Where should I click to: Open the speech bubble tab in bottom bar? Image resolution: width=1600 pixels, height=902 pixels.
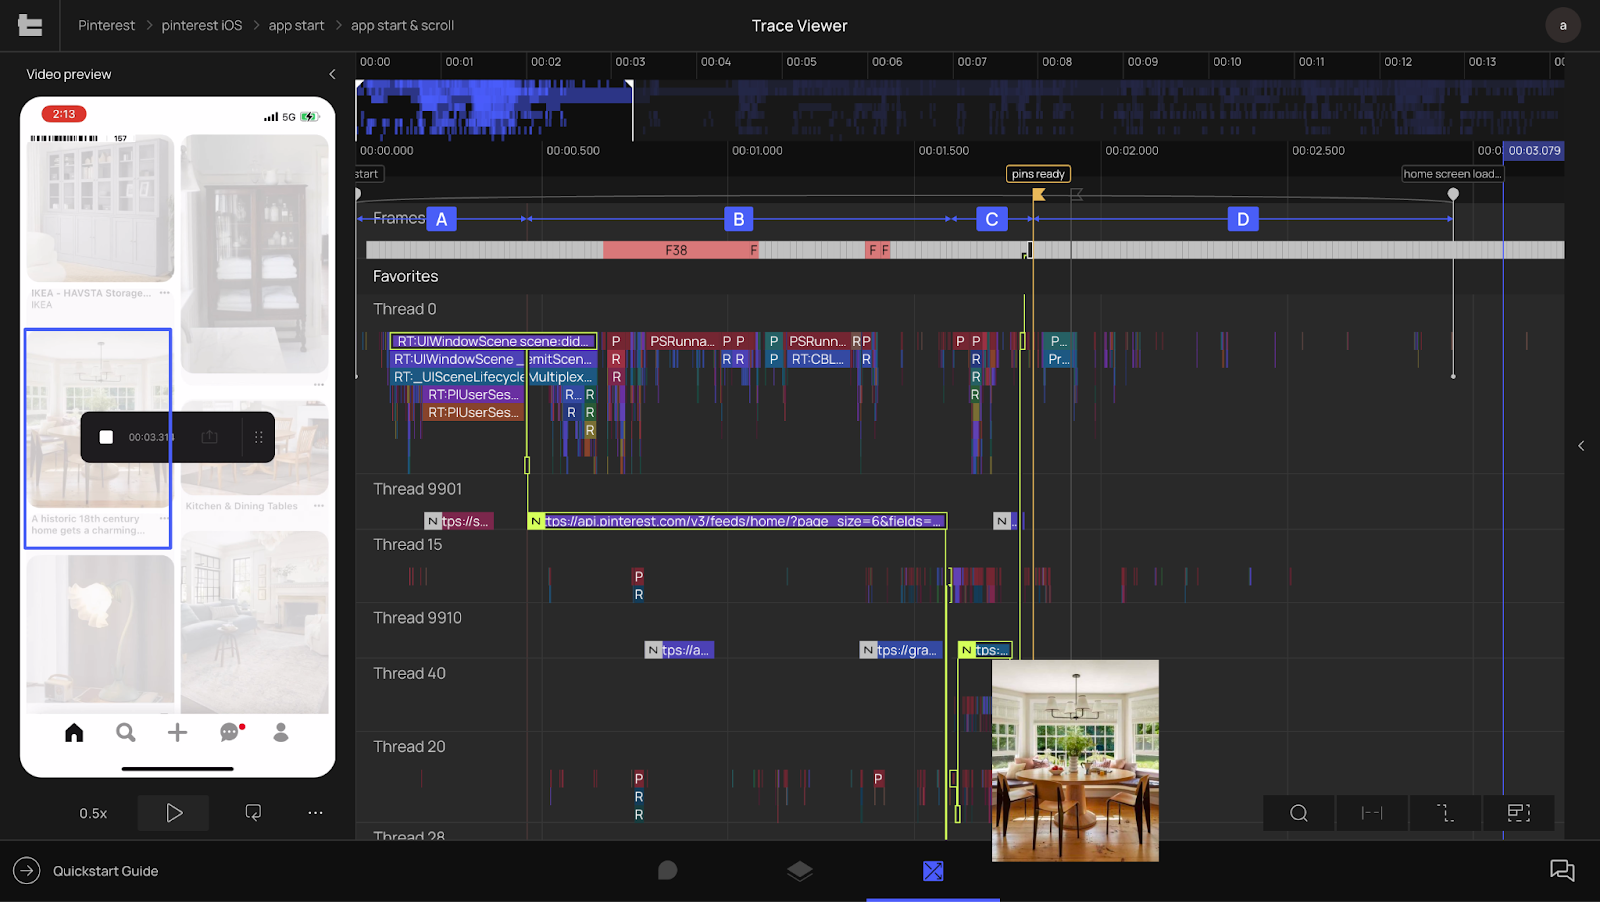[667, 871]
